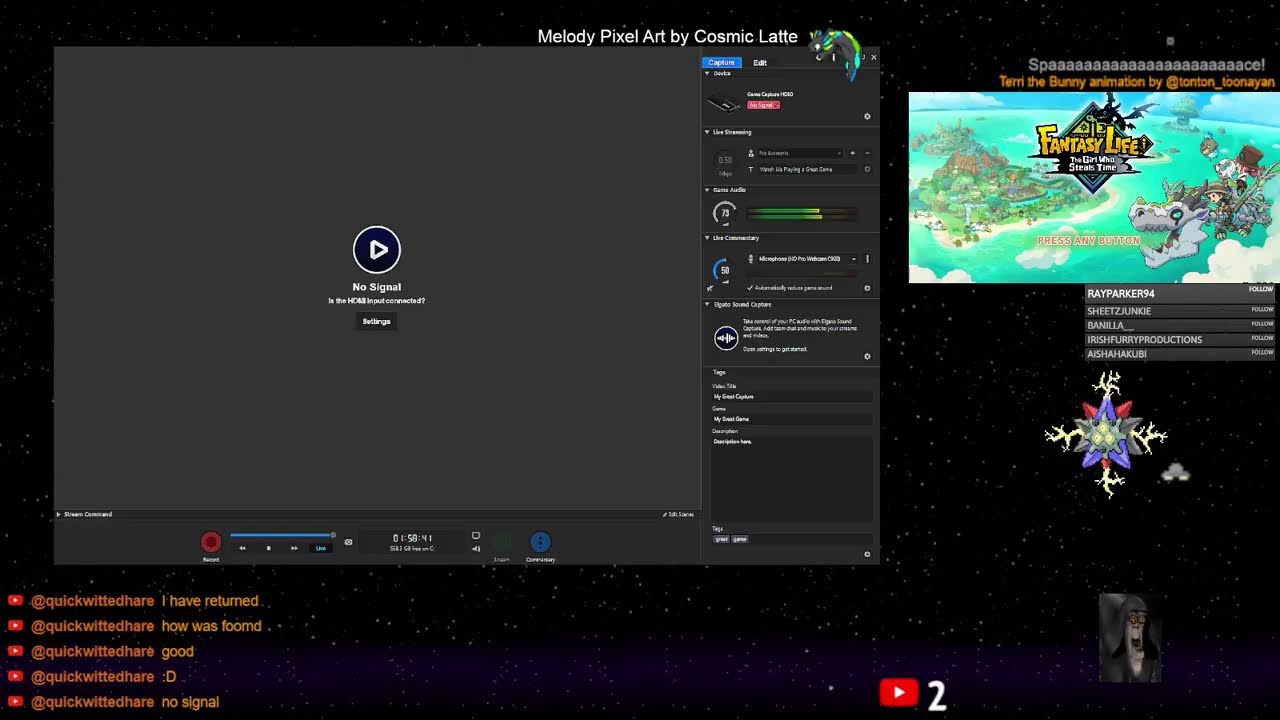Collapse the Device section
This screenshot has height=720, width=1280.
707,73
